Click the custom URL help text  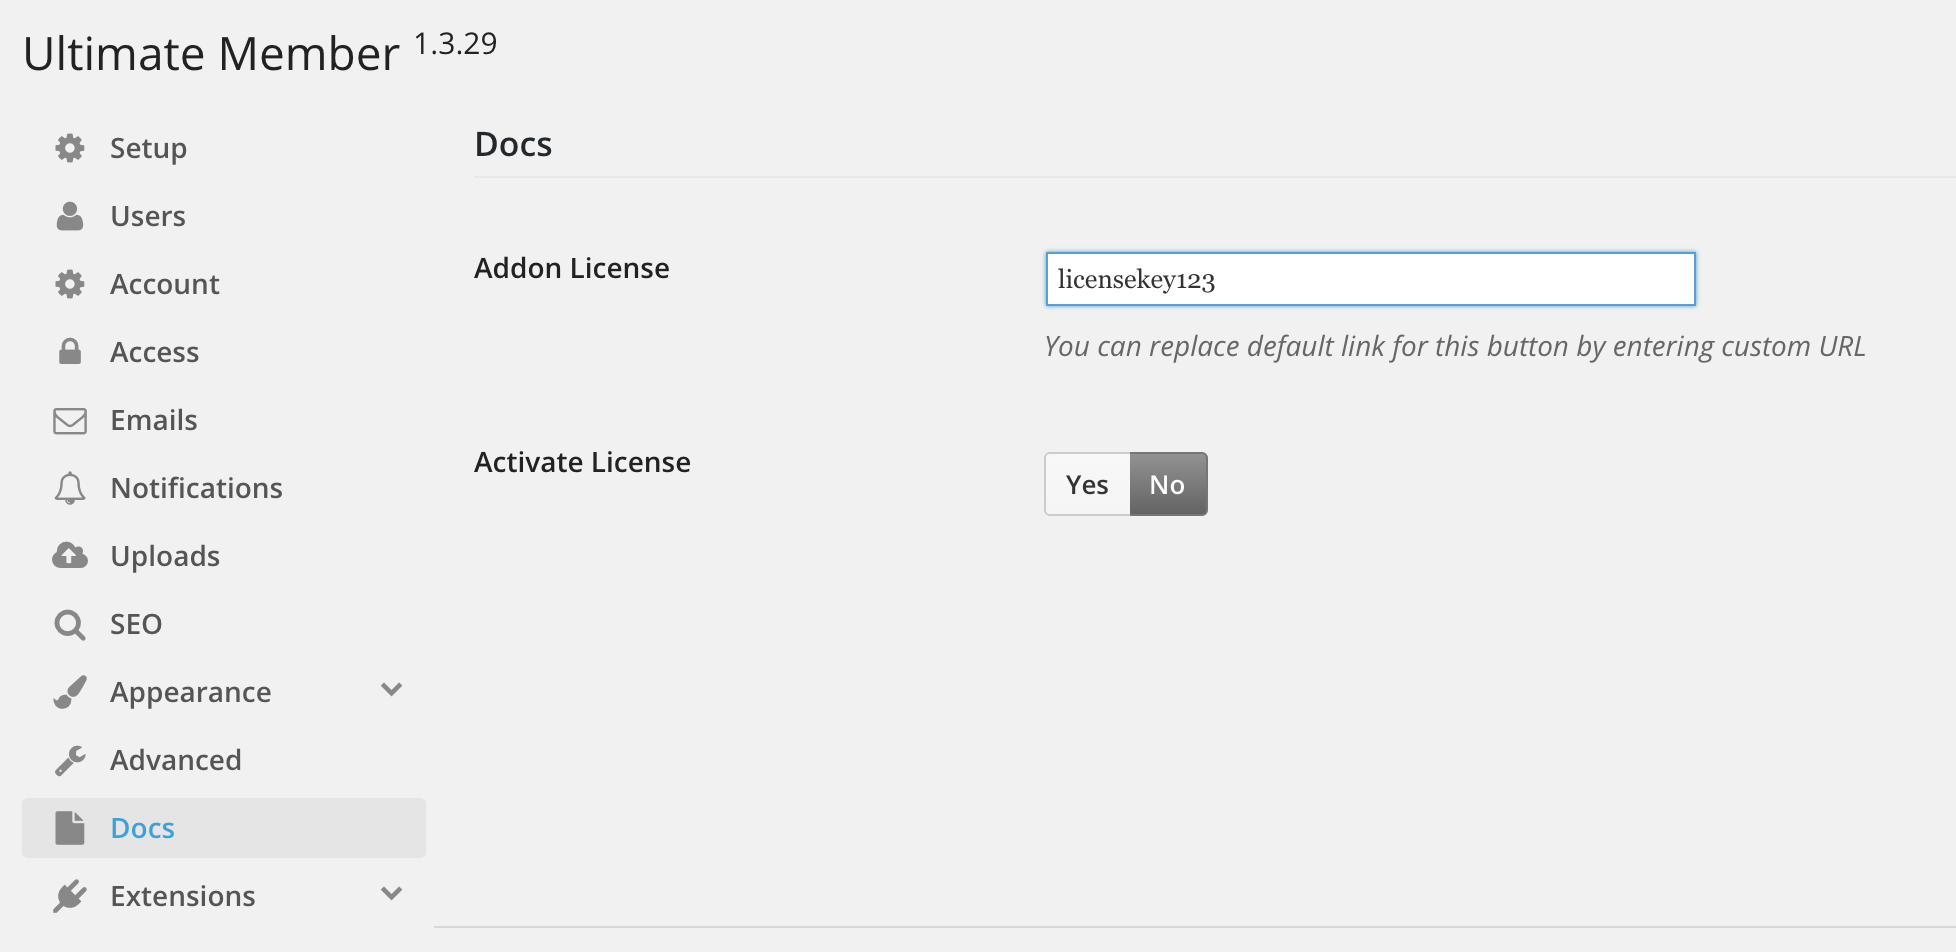(1455, 347)
